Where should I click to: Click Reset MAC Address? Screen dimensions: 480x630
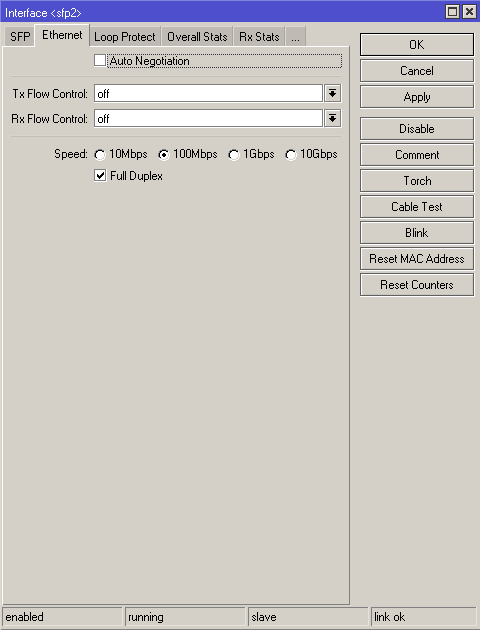pos(417,259)
